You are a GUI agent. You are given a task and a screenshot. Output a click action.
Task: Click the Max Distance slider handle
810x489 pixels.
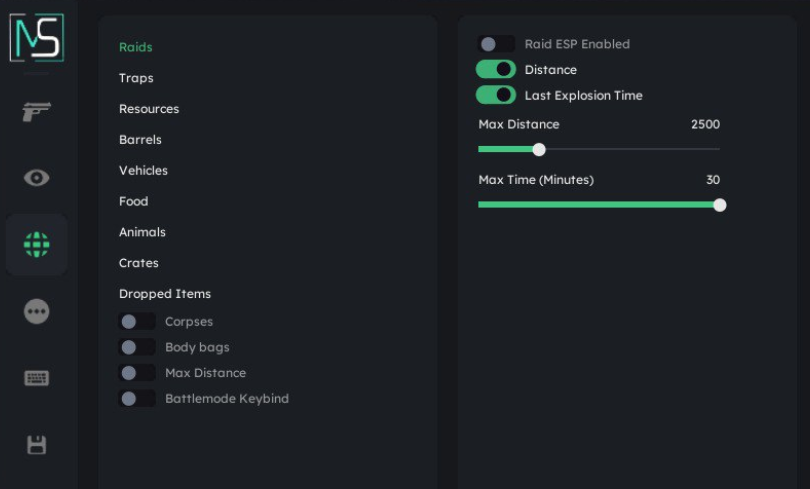539,150
